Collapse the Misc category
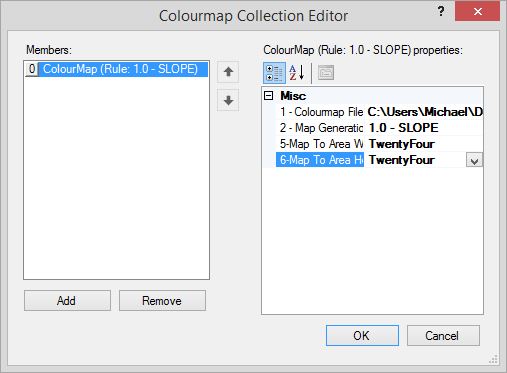 coord(268,96)
